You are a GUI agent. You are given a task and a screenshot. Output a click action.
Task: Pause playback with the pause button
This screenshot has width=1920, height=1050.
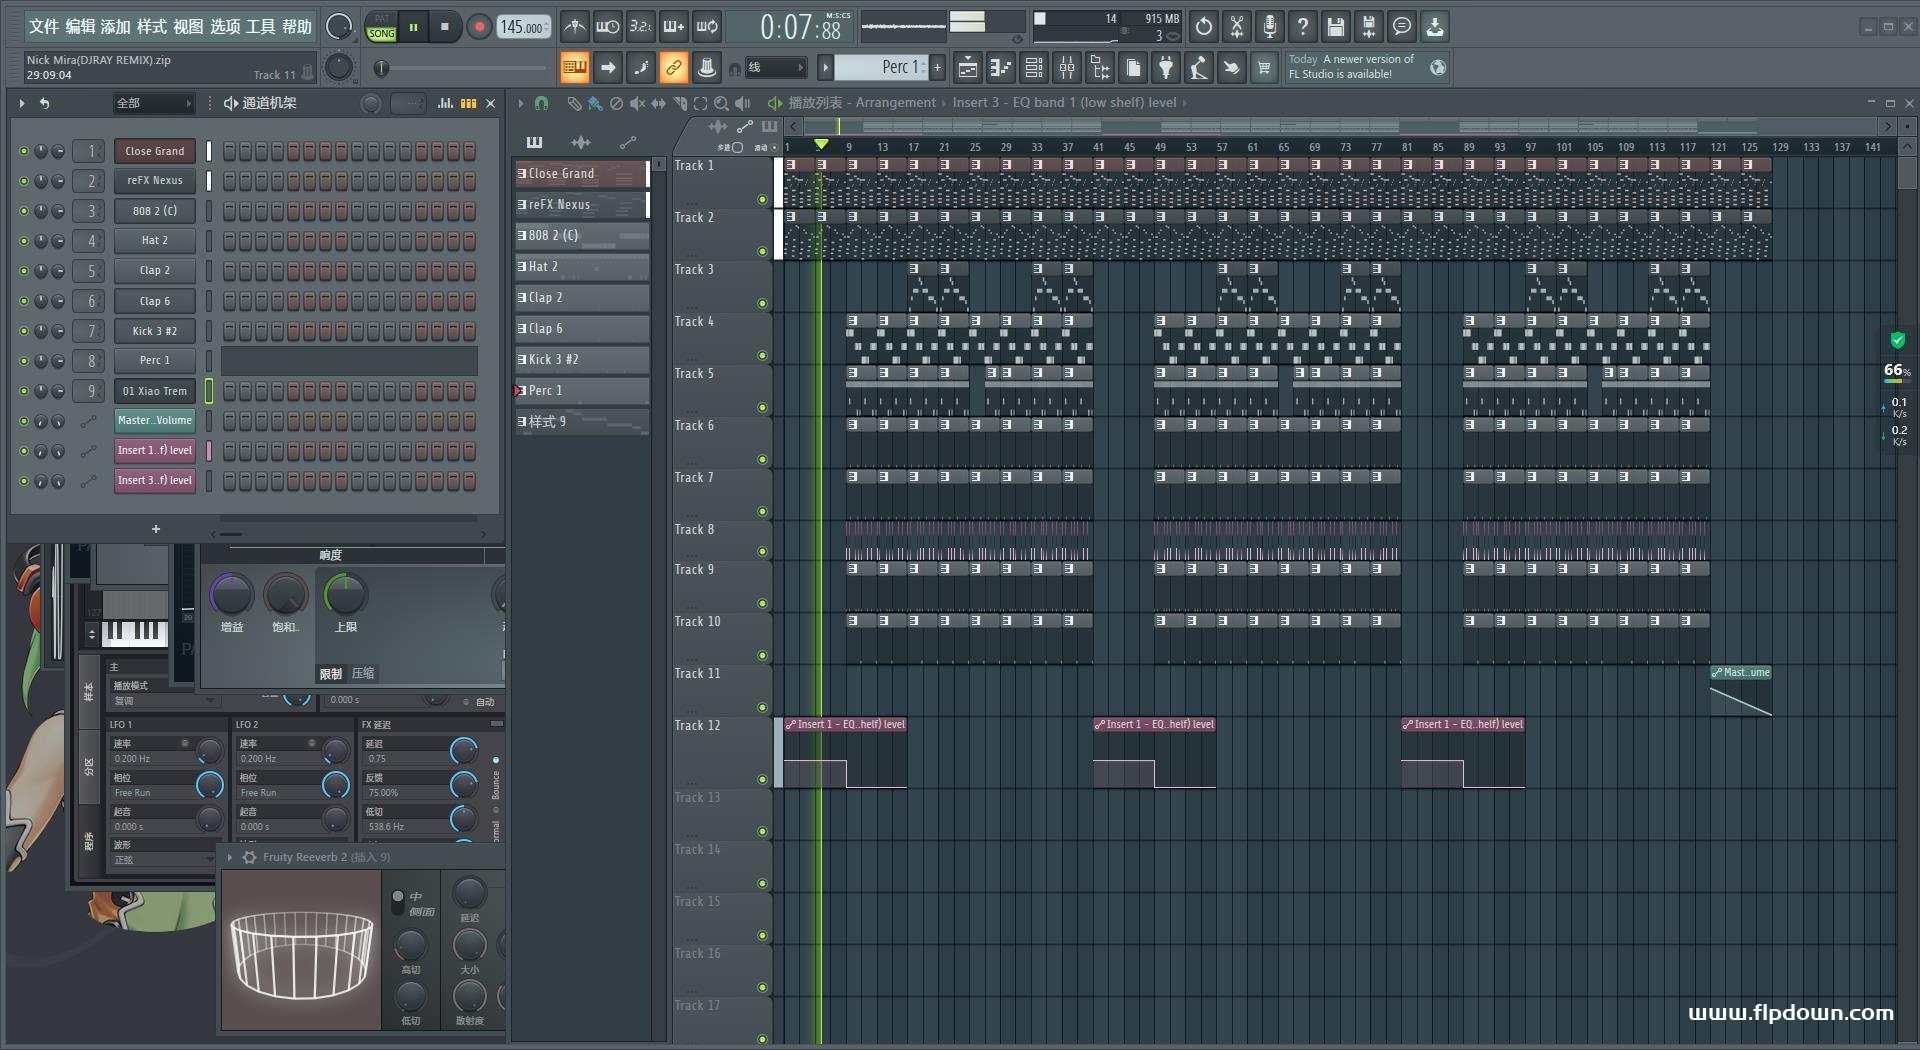click(x=413, y=27)
